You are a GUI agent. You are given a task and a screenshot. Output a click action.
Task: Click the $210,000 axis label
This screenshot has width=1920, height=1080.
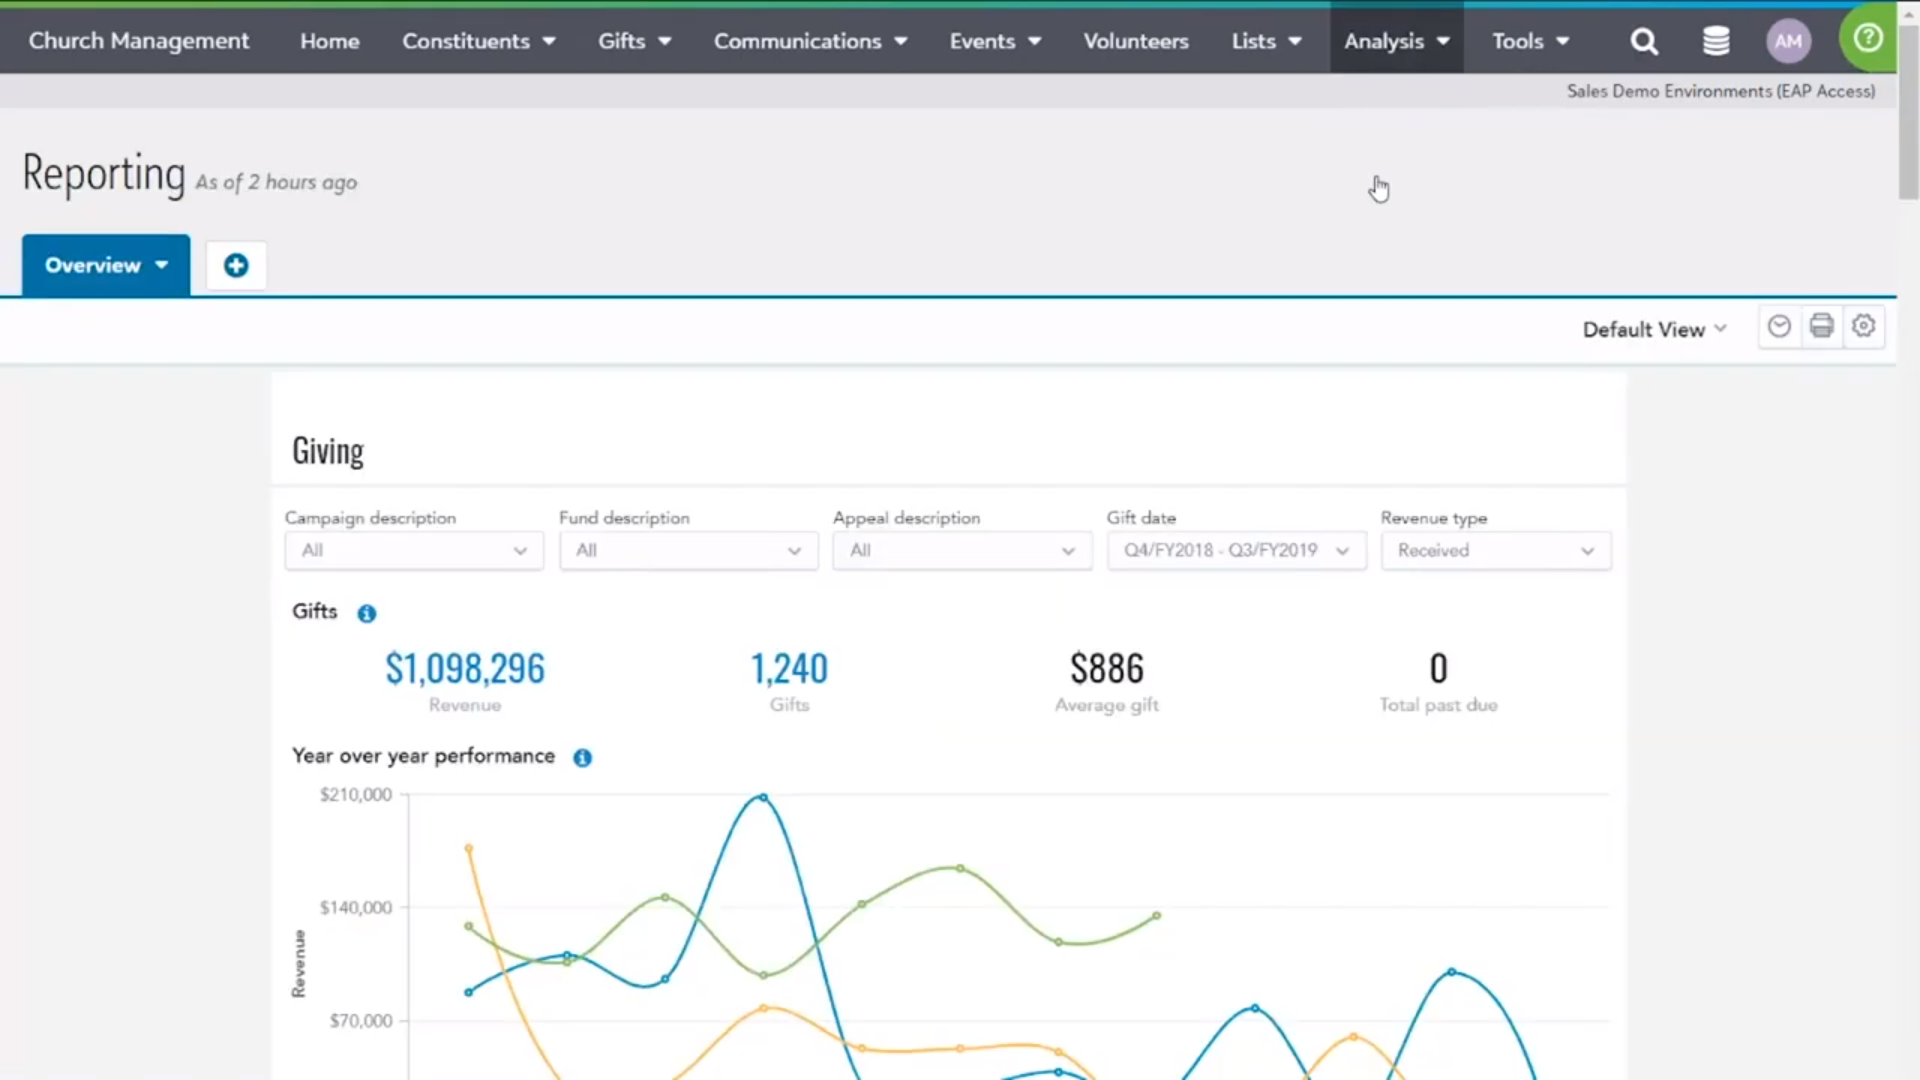click(x=356, y=795)
